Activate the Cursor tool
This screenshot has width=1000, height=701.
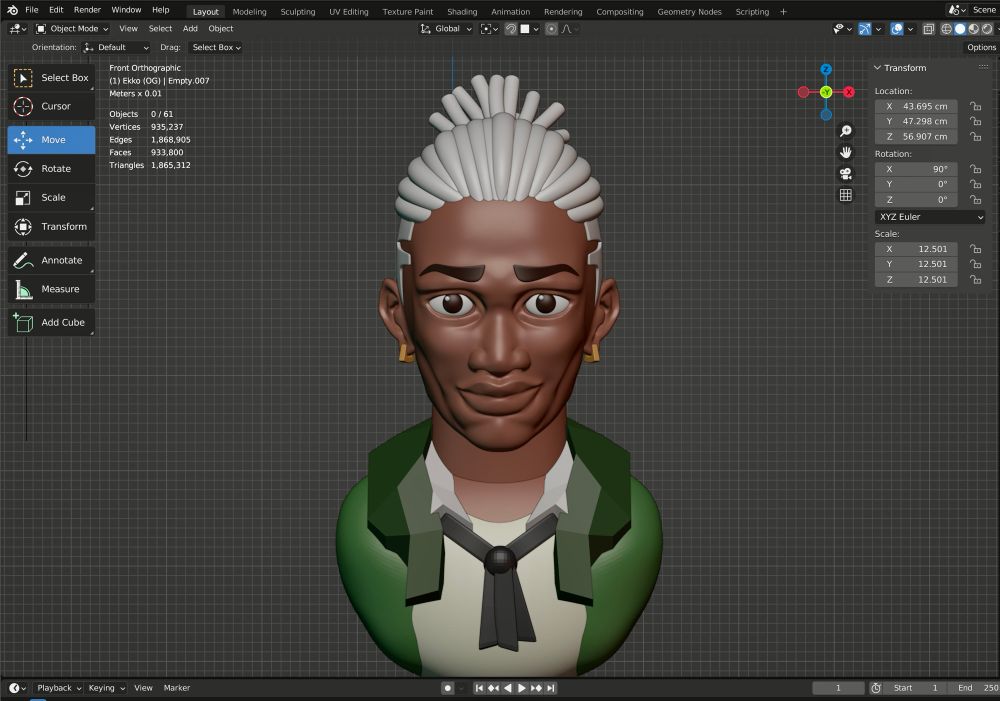tap(51, 107)
